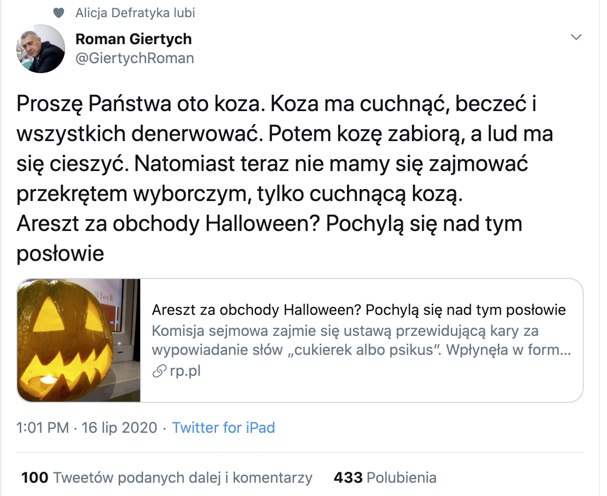Click the 1:01 PM tweet timestamp
This screenshot has height=496, width=607.
tap(43, 427)
